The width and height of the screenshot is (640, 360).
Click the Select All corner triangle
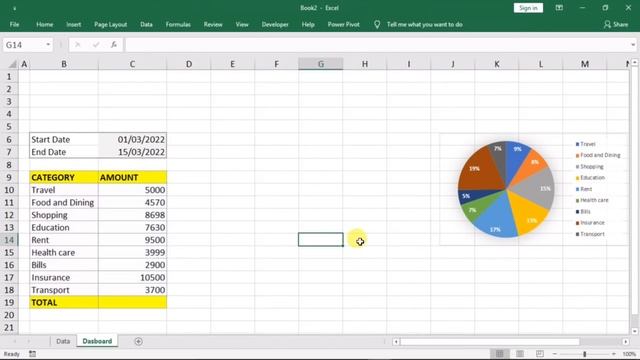(13, 64)
